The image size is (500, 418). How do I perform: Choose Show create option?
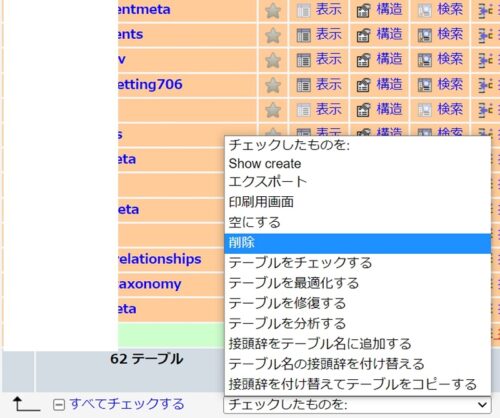click(x=265, y=164)
